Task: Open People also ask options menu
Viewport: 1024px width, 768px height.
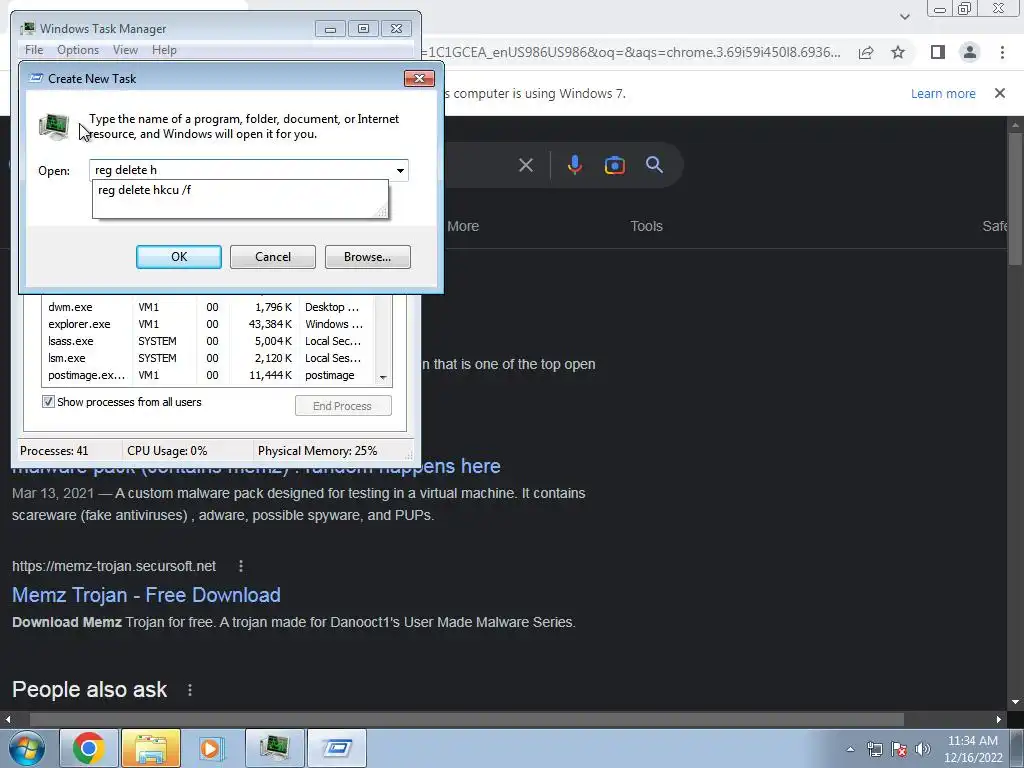Action: coord(190,690)
